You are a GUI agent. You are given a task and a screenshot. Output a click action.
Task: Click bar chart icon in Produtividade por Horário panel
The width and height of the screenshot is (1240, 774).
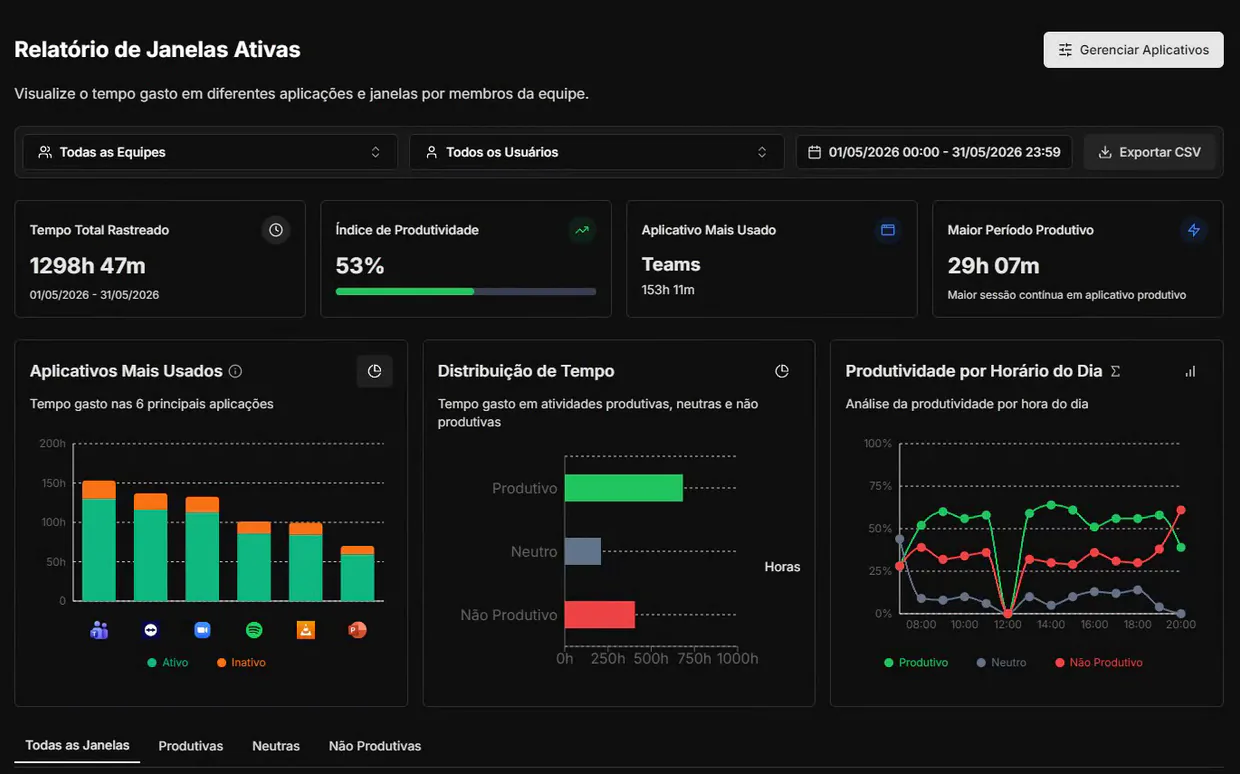pos(1190,371)
